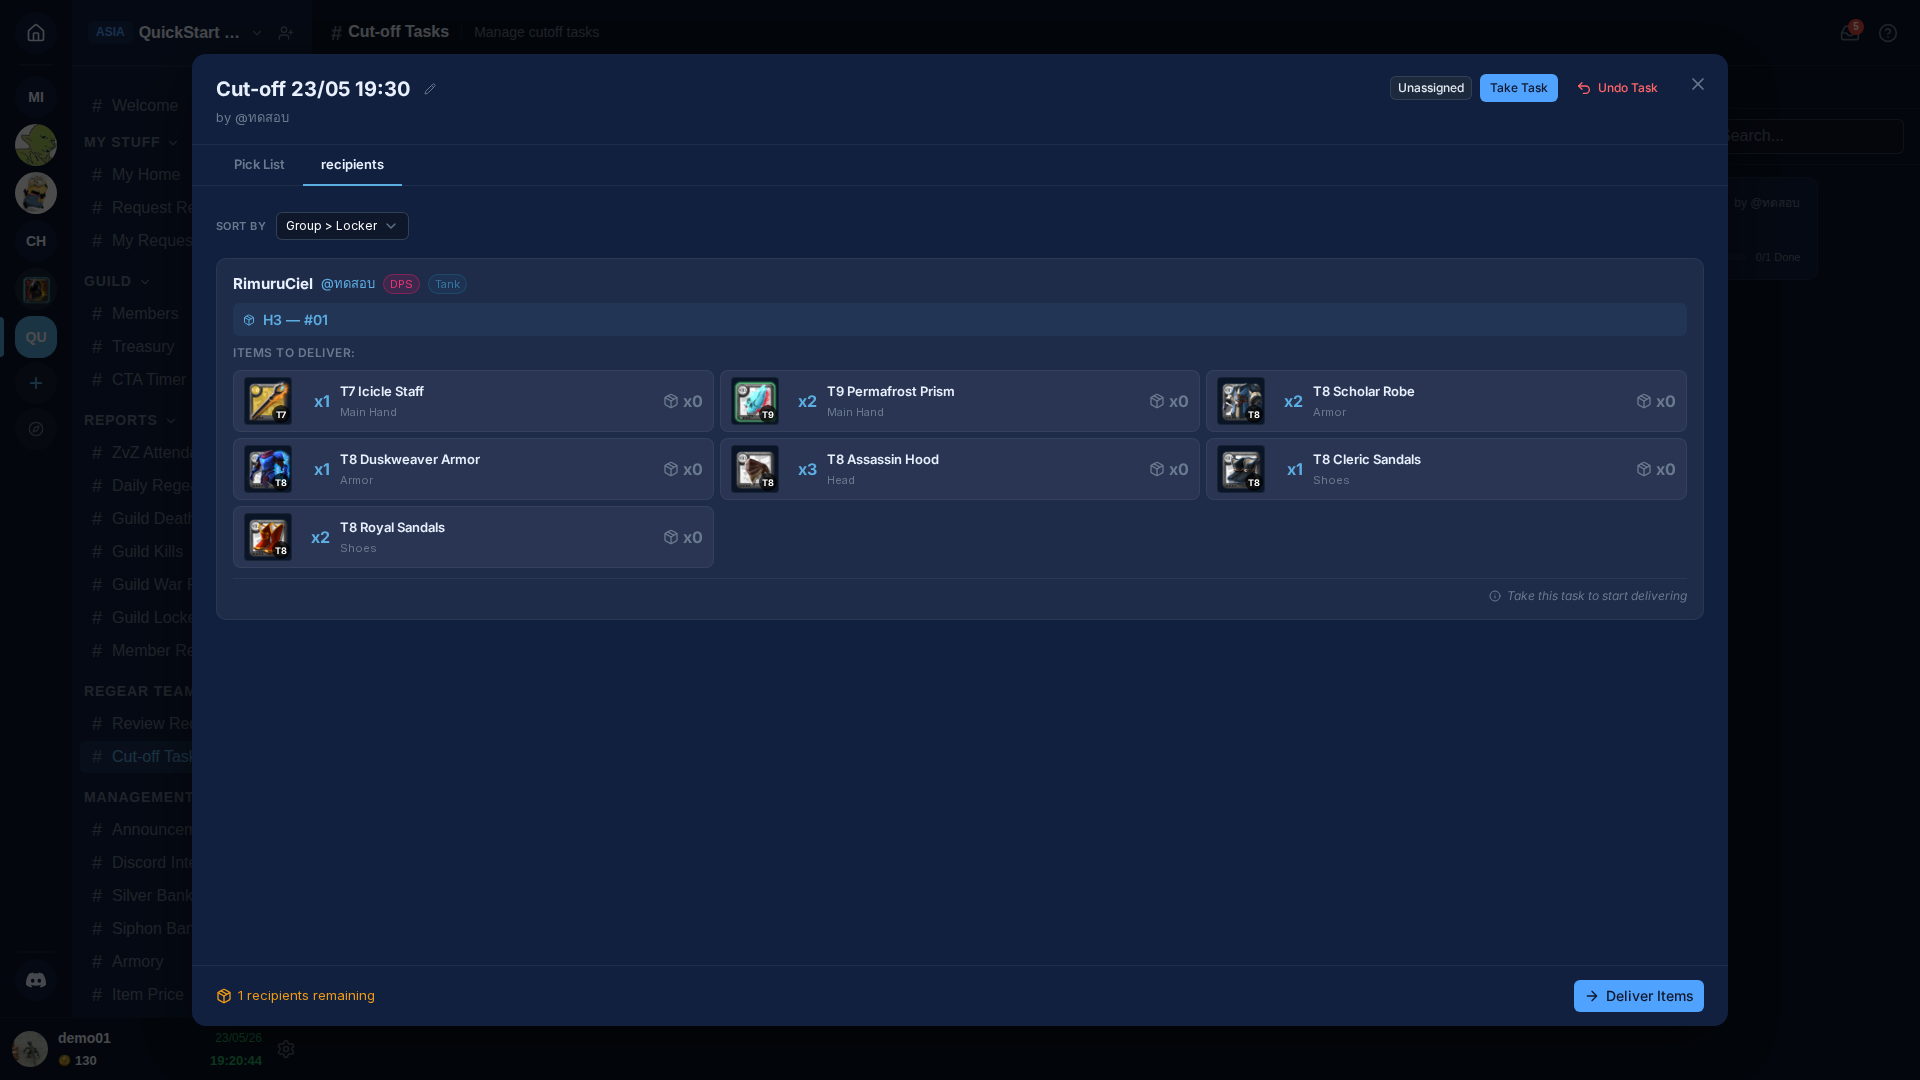Collapse the GUILD section
The image size is (1920, 1080).
(x=117, y=281)
